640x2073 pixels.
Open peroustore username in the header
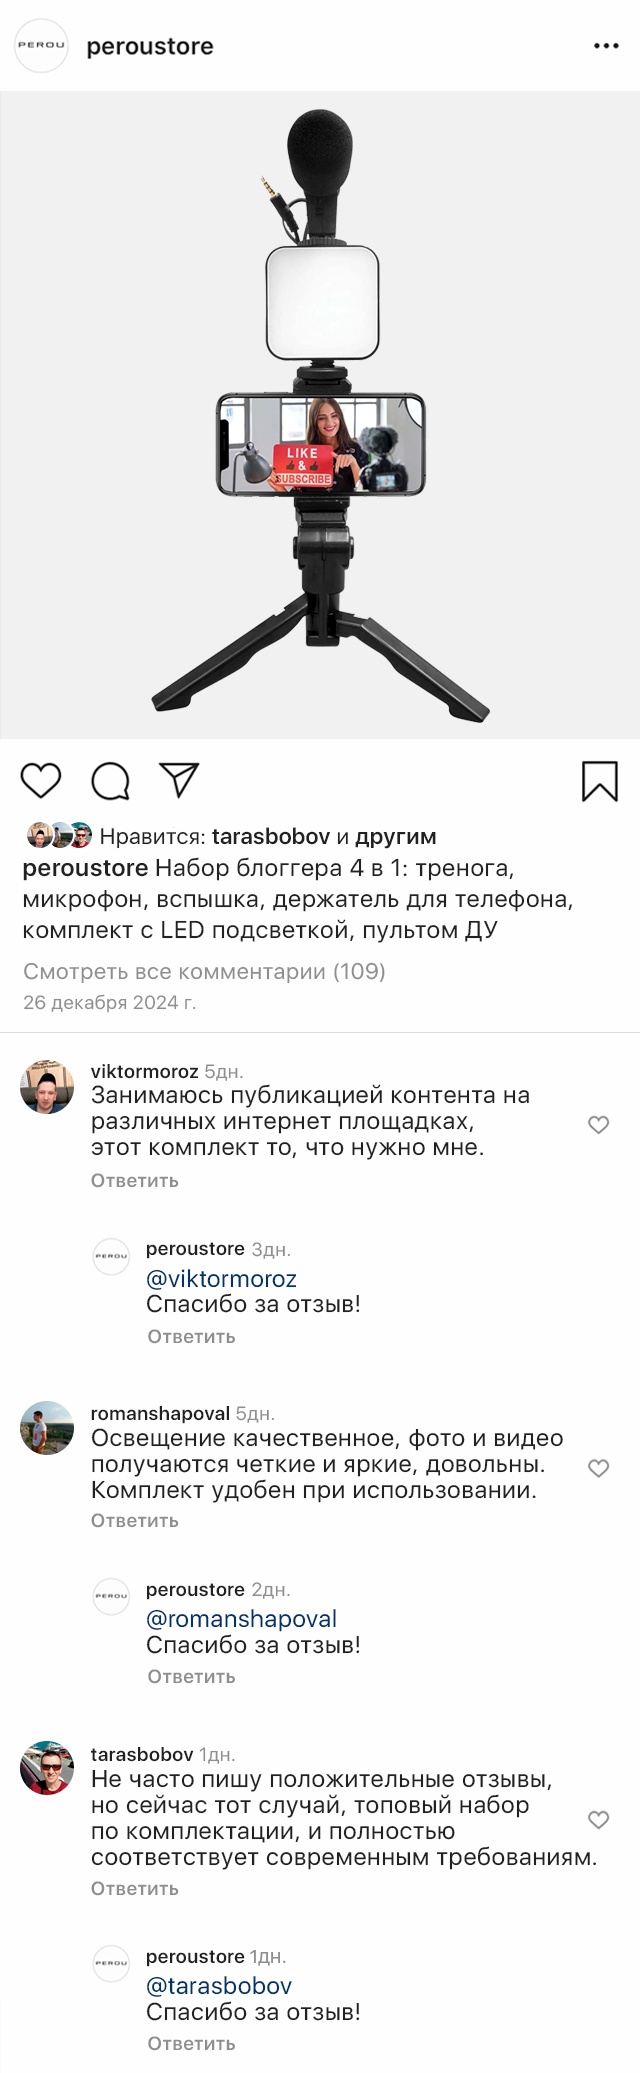click(x=150, y=46)
